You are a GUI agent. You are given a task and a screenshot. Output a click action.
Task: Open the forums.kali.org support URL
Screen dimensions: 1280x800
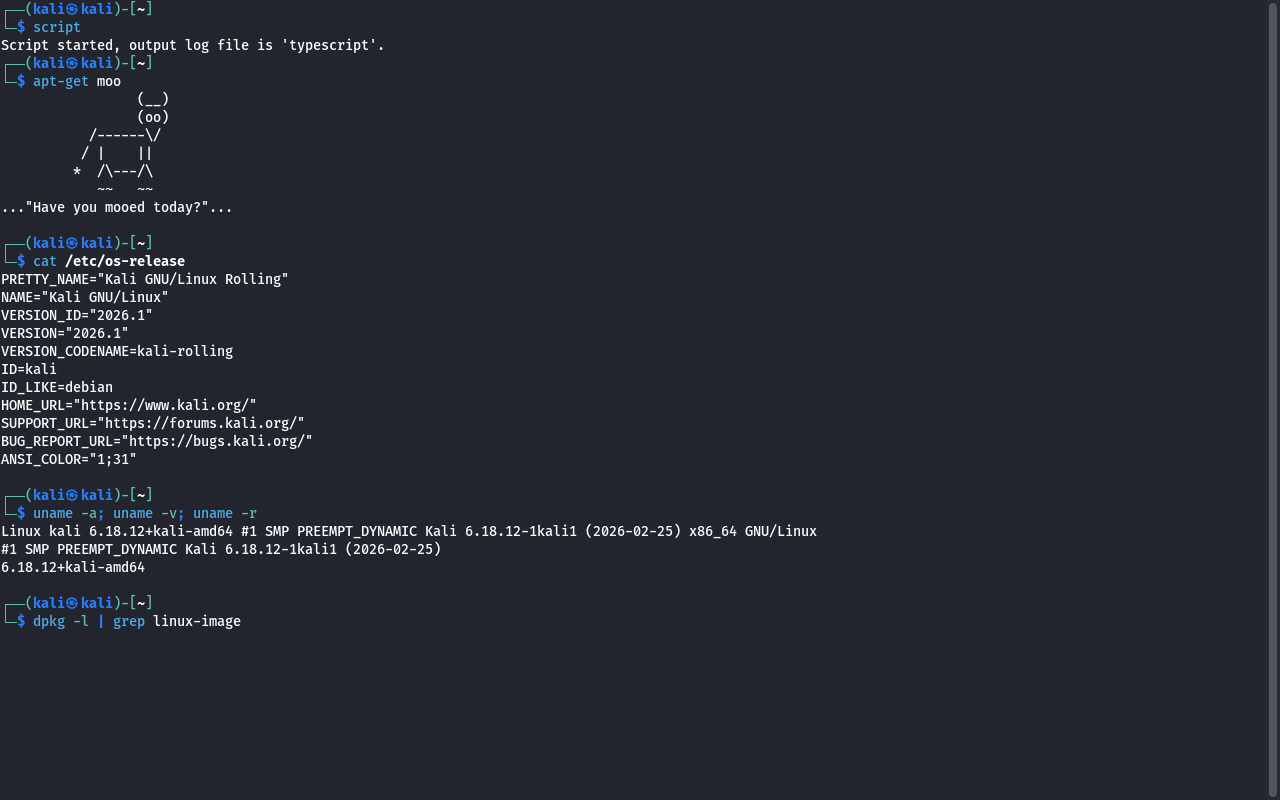point(200,423)
